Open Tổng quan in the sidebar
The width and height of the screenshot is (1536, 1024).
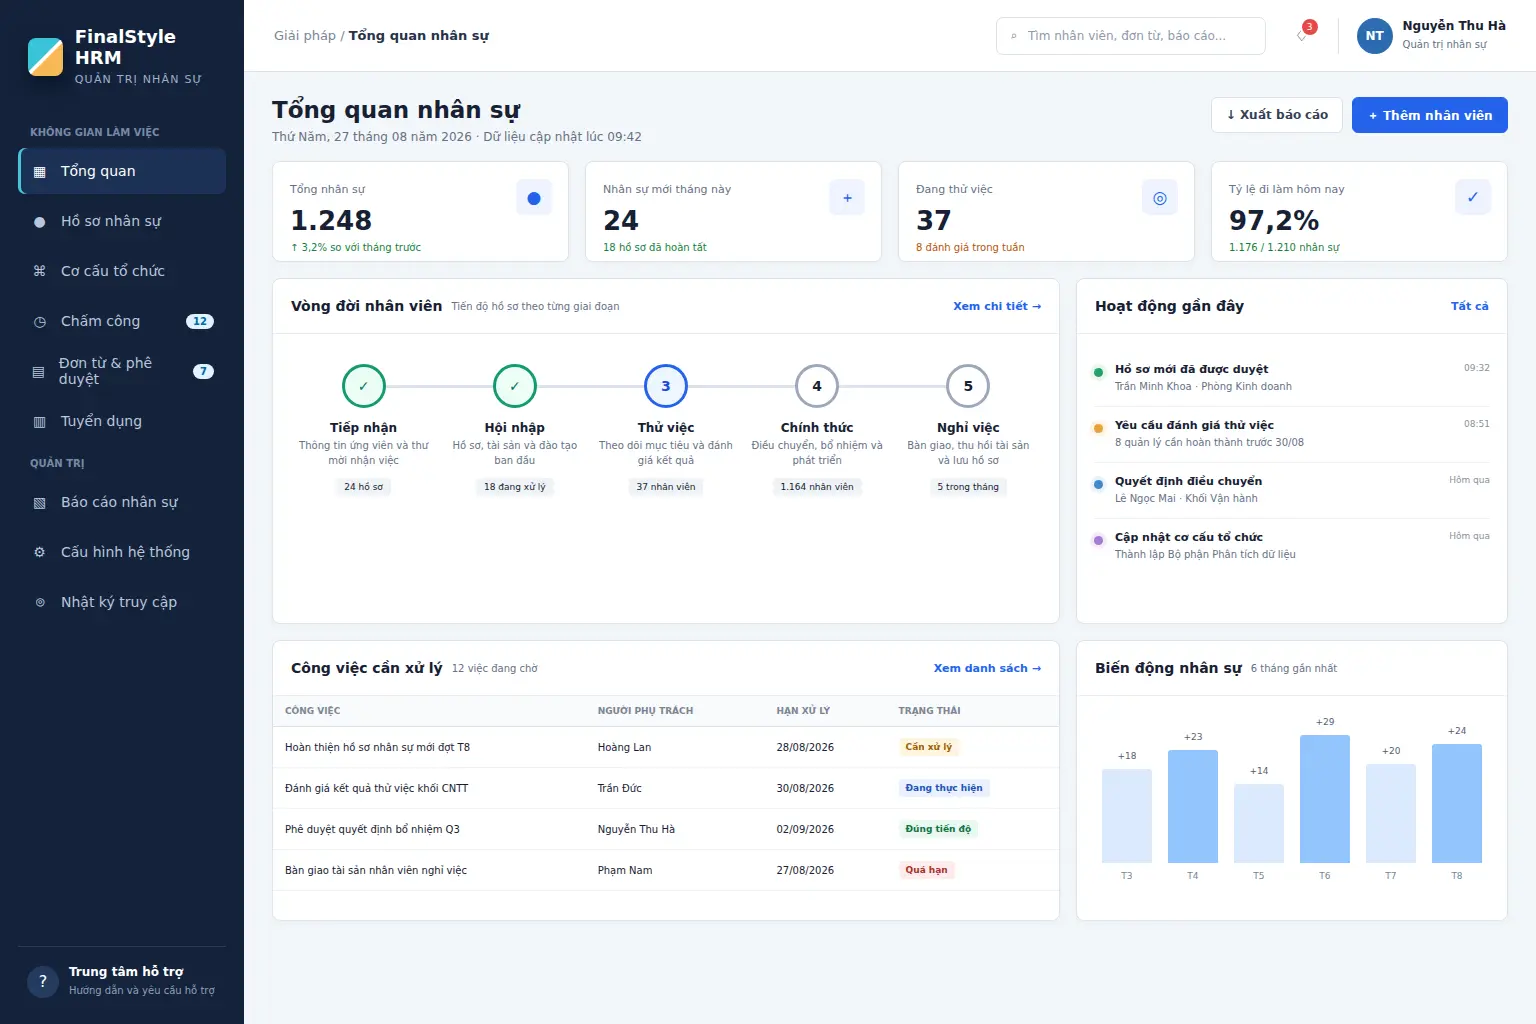tap(122, 171)
